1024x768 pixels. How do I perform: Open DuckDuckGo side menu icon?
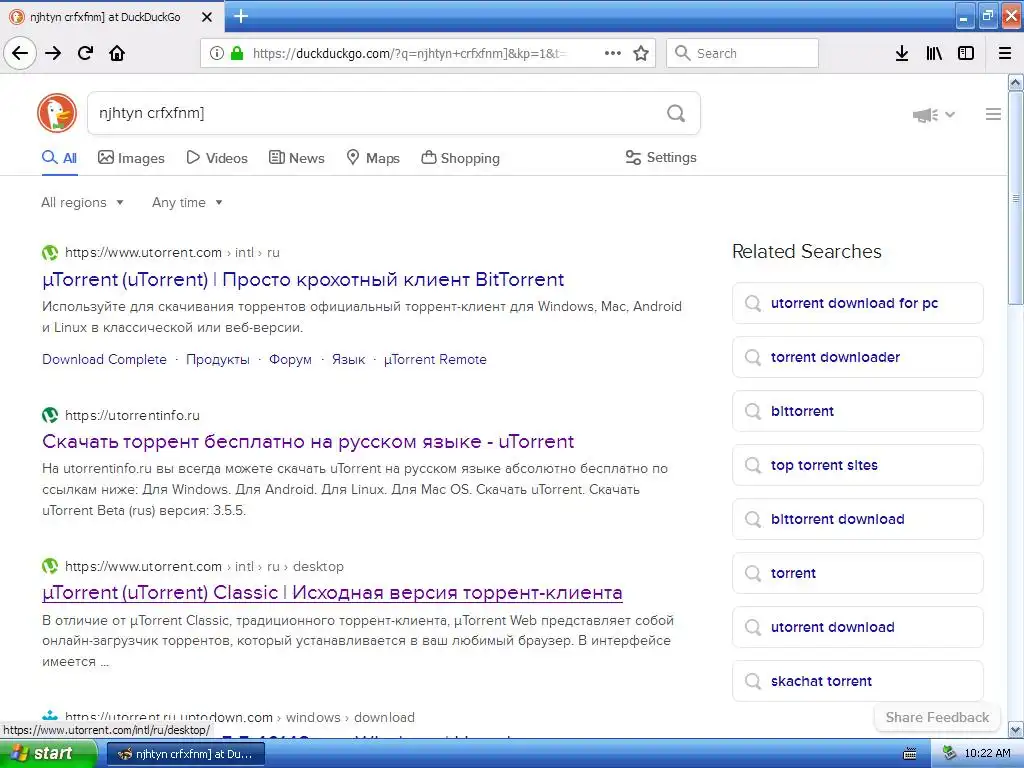[993, 114]
